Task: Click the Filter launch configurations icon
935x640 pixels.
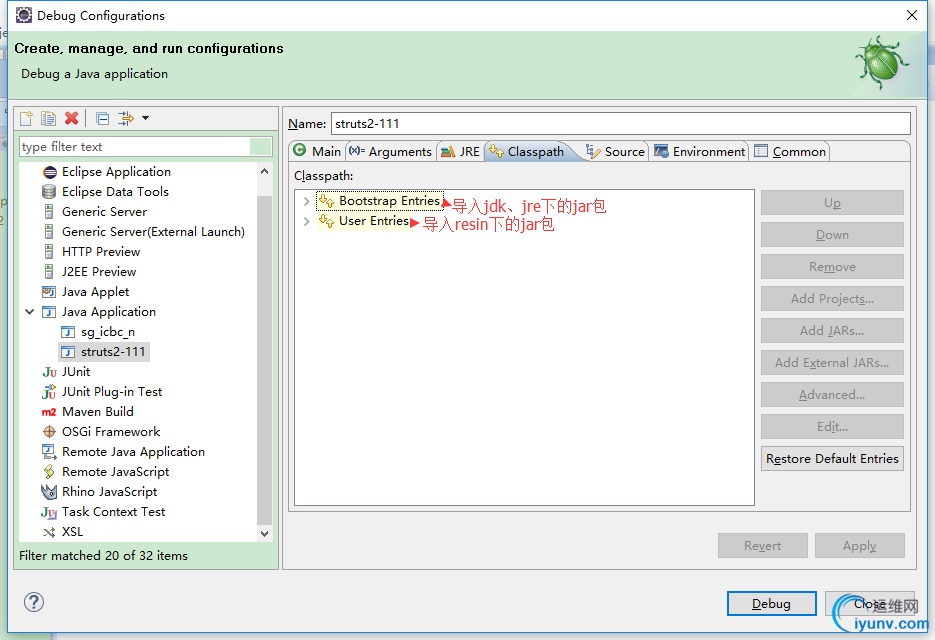Action: click(126, 118)
